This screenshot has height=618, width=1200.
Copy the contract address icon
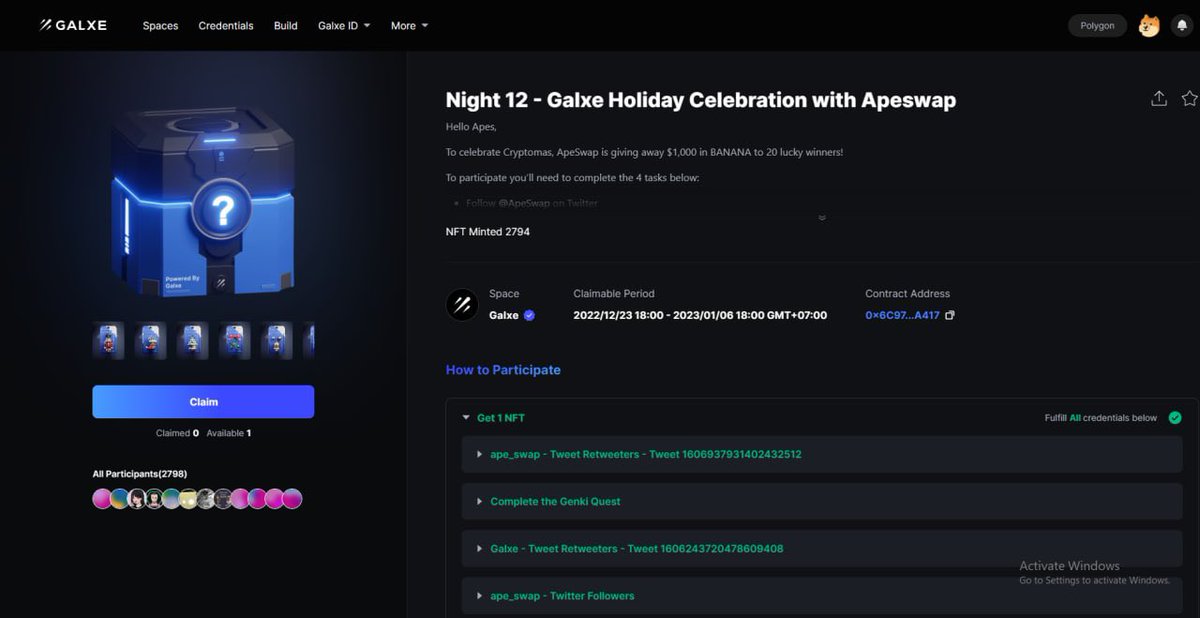click(x=950, y=315)
